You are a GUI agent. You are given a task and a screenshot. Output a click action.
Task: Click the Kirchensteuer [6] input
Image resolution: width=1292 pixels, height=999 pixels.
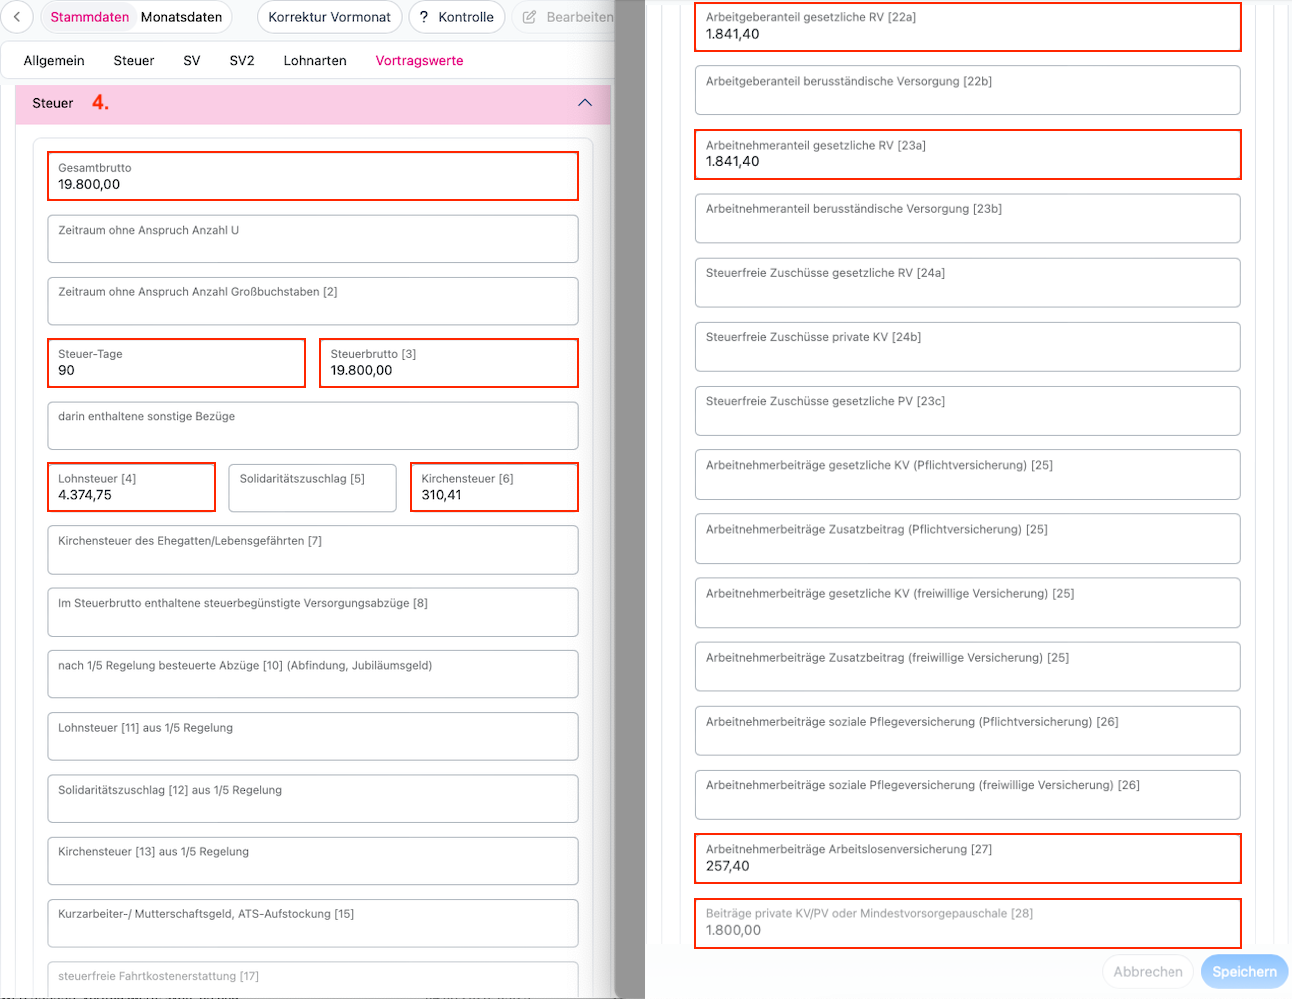(495, 487)
